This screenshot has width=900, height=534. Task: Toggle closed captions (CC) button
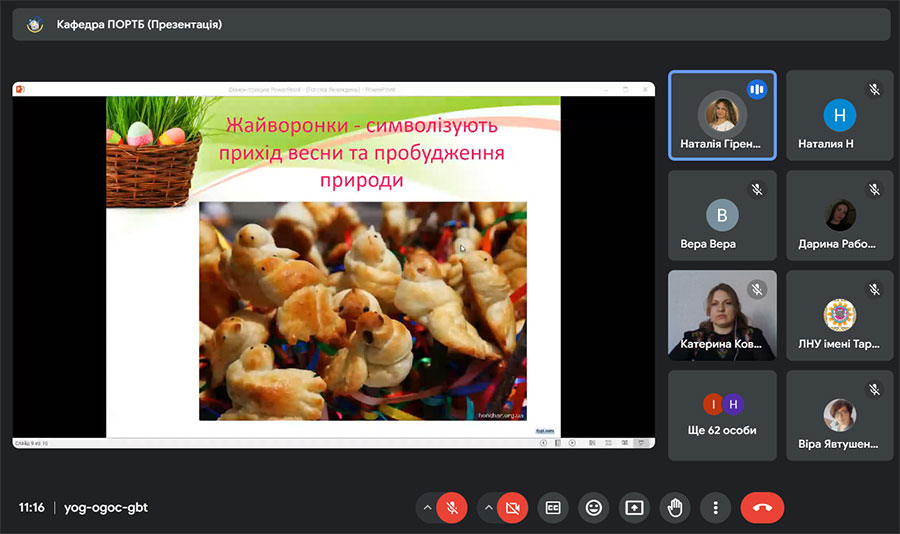tap(553, 508)
